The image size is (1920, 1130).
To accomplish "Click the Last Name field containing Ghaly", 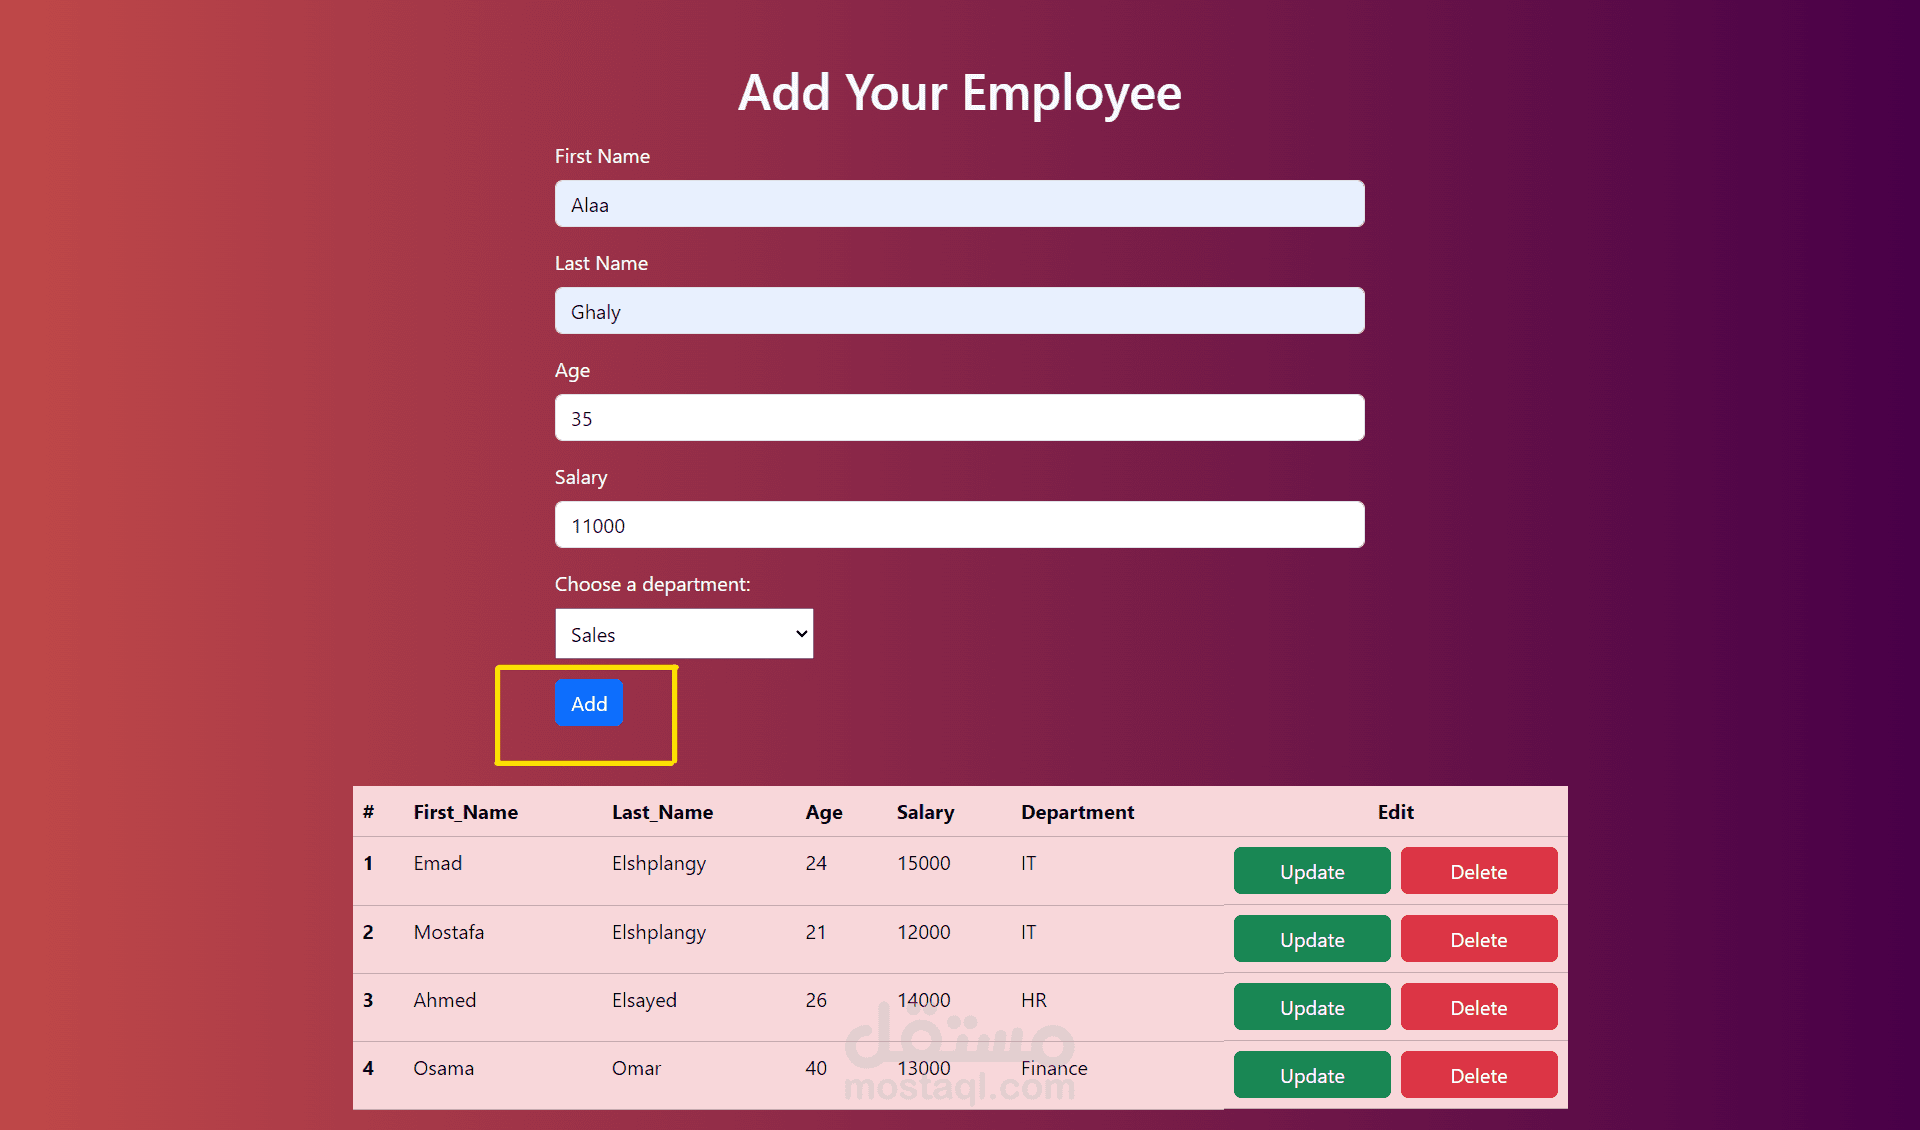I will coord(959,311).
